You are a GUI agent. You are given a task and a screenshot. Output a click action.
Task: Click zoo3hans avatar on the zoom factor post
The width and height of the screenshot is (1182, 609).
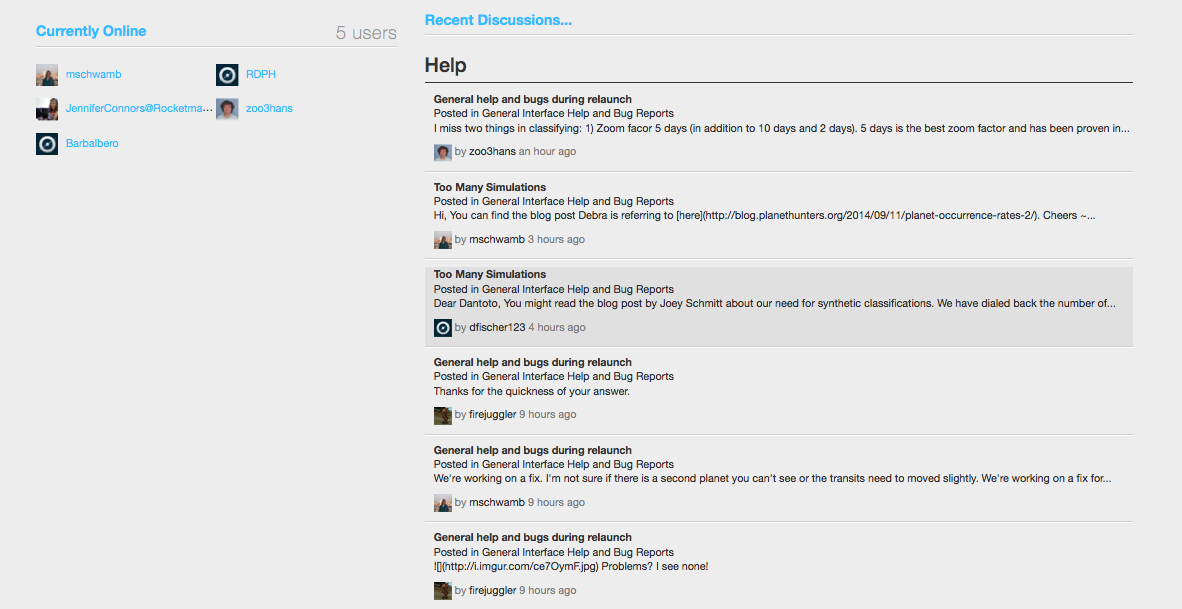click(x=442, y=151)
